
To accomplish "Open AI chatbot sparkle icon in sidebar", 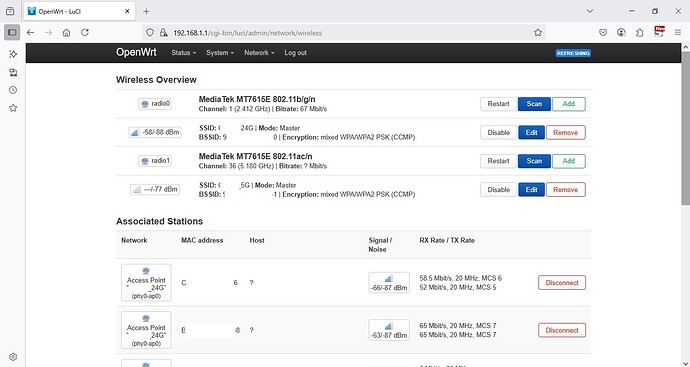I will tap(13, 54).
